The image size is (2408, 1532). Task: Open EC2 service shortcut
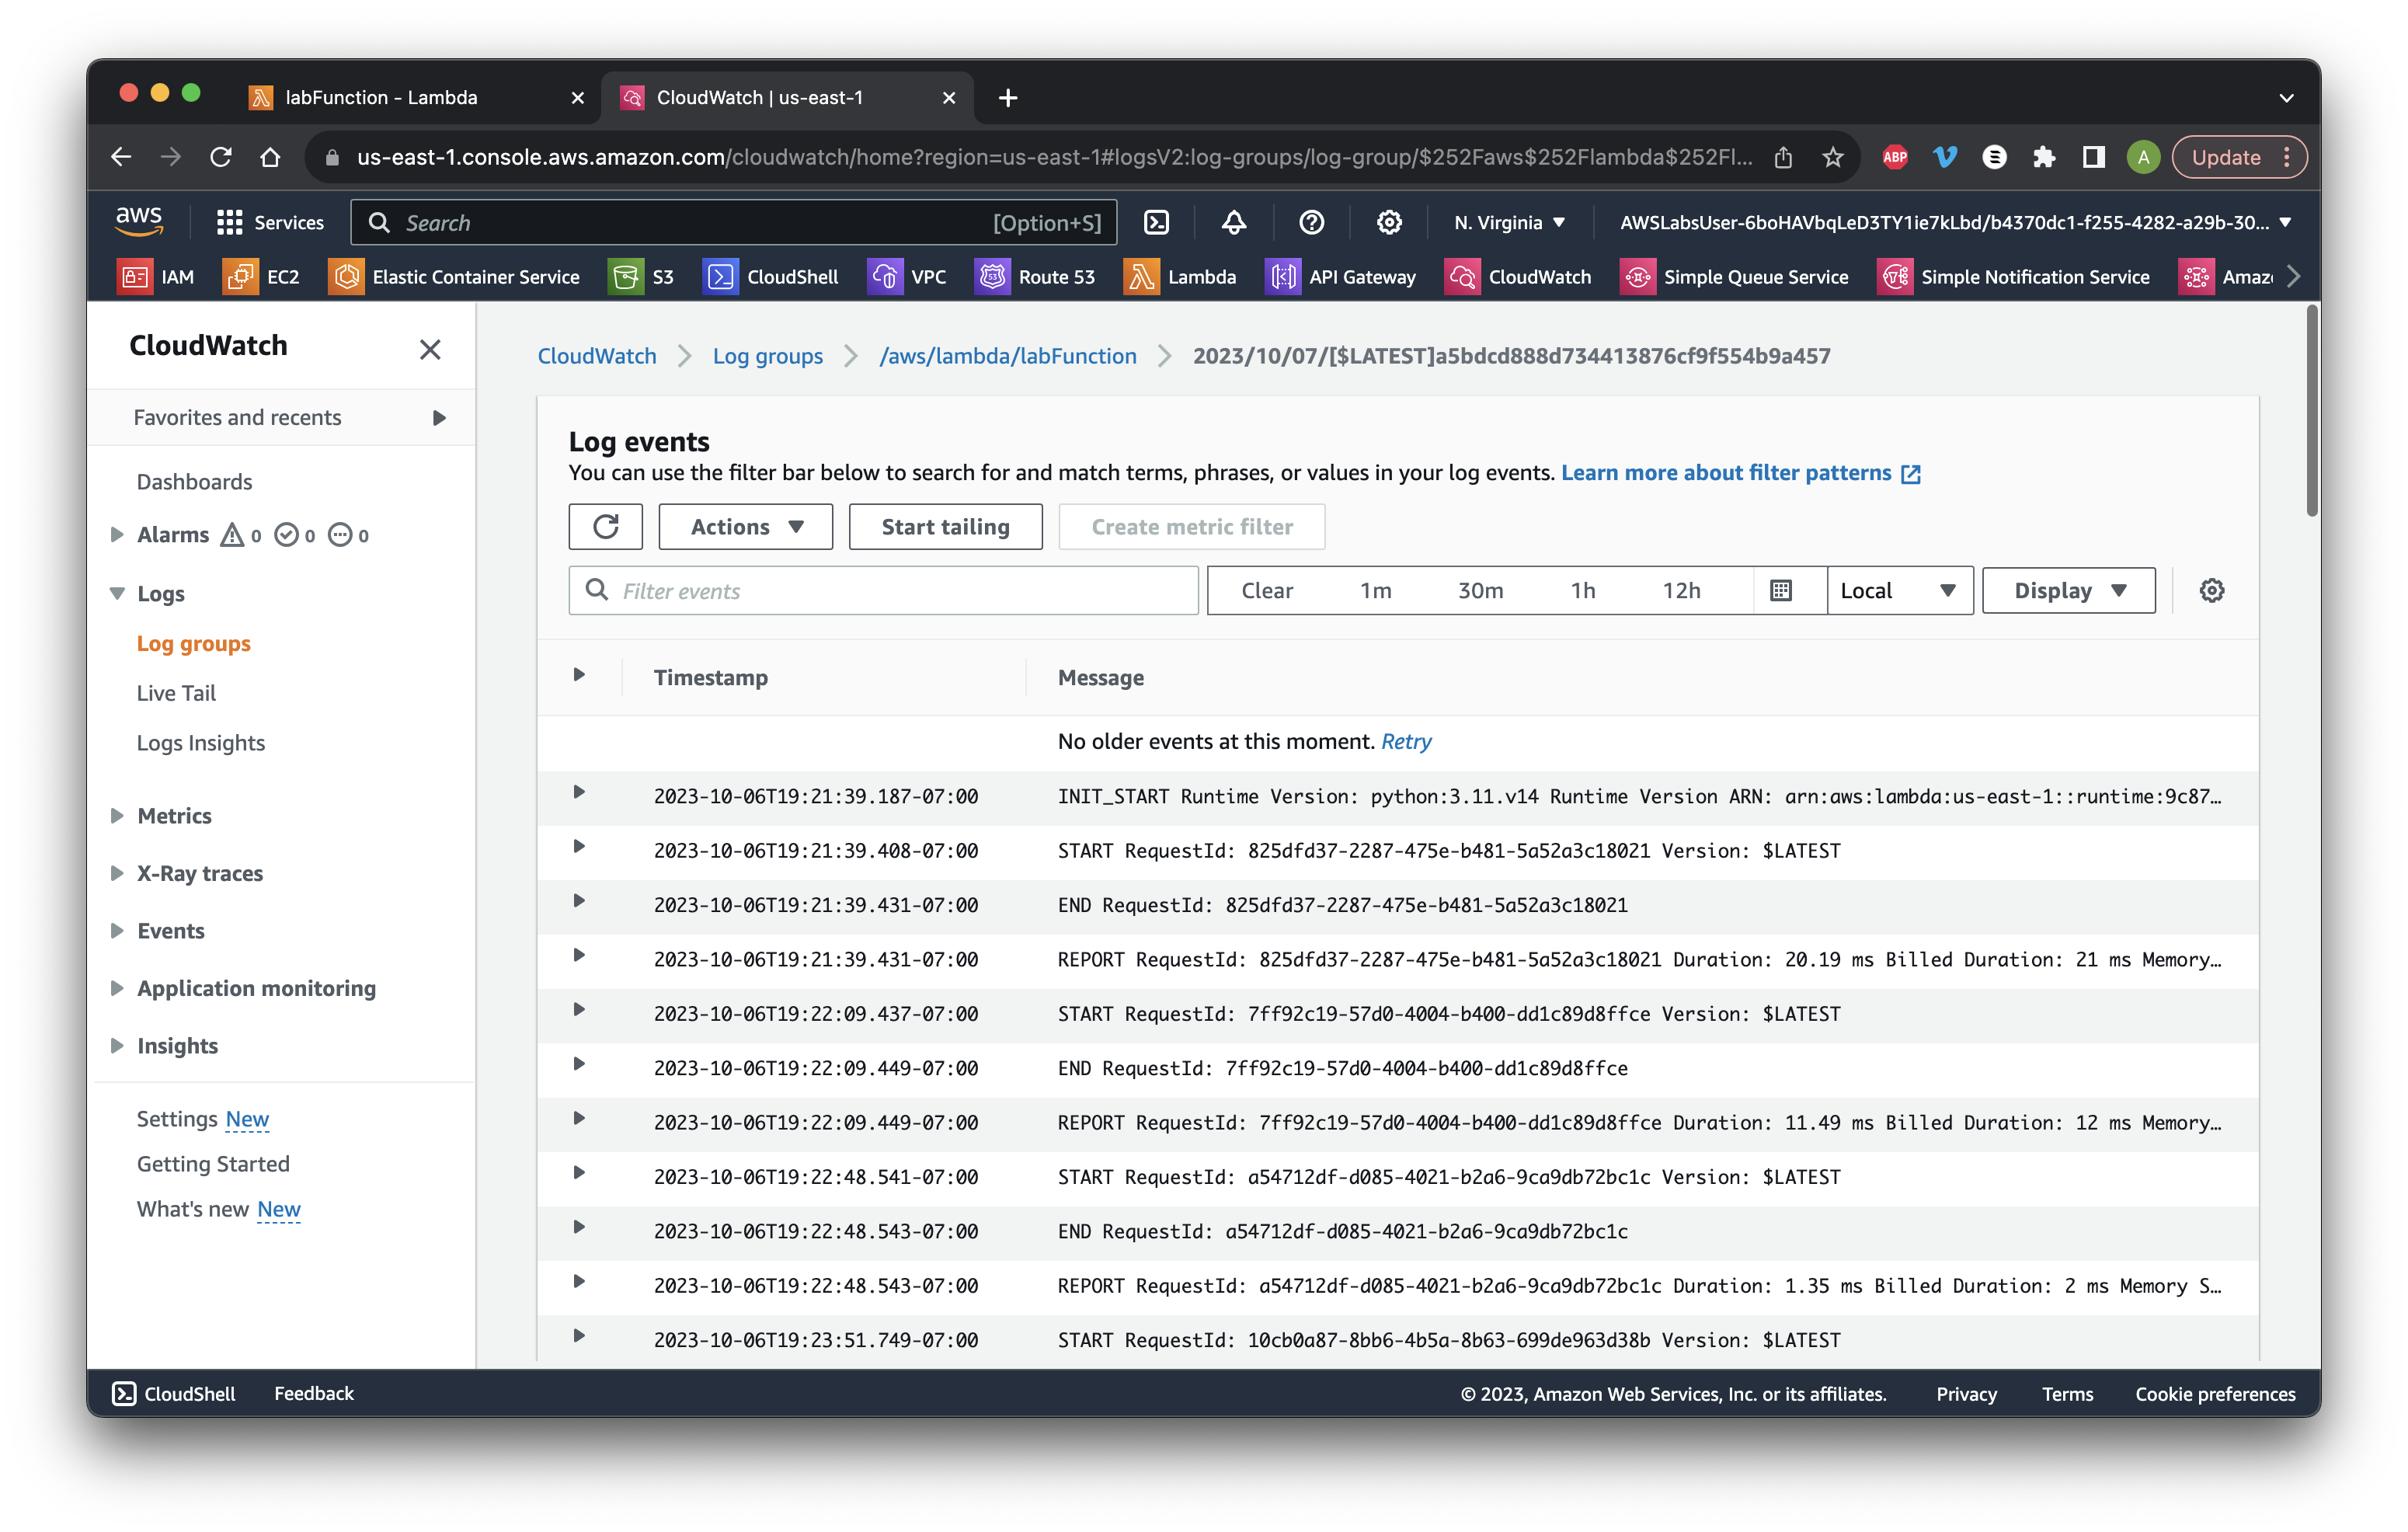coord(261,277)
